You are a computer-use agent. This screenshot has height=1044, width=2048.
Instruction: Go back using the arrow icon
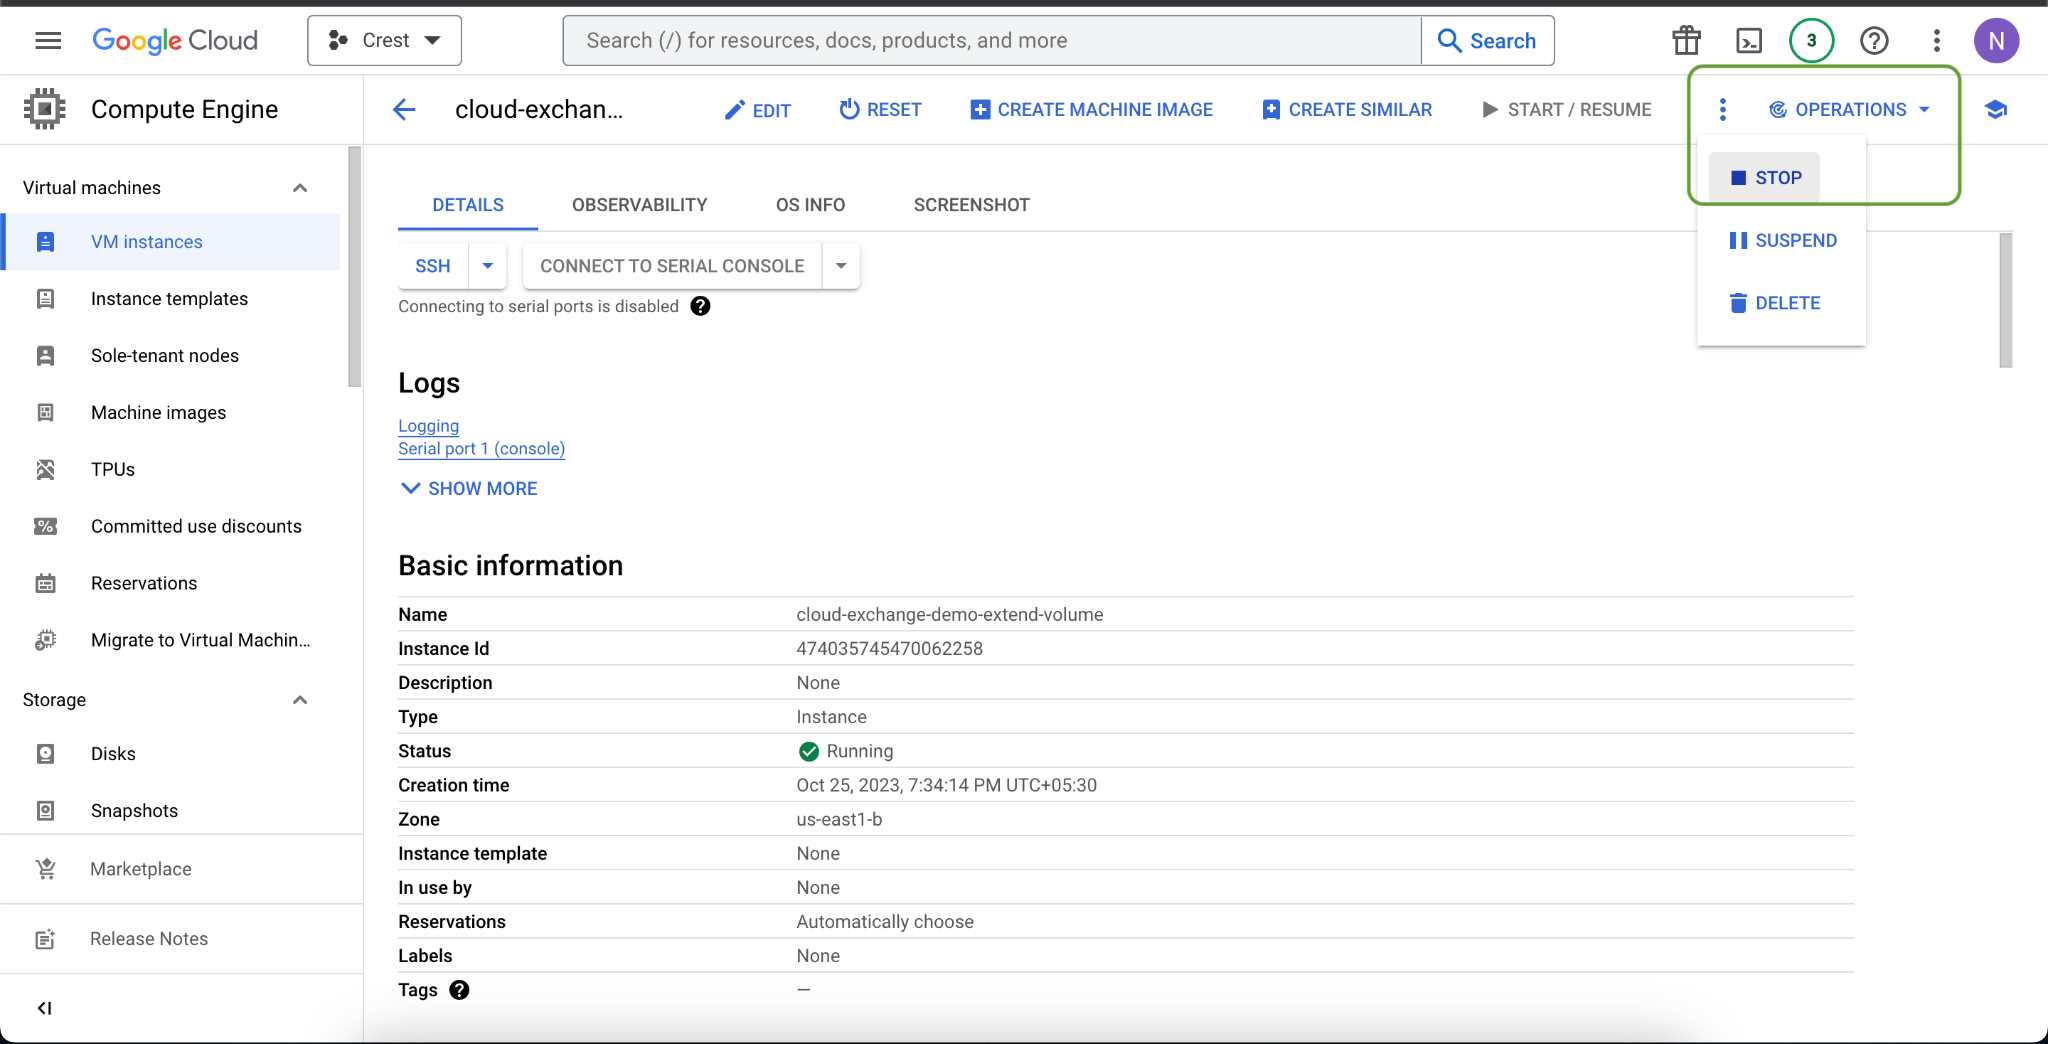[404, 110]
